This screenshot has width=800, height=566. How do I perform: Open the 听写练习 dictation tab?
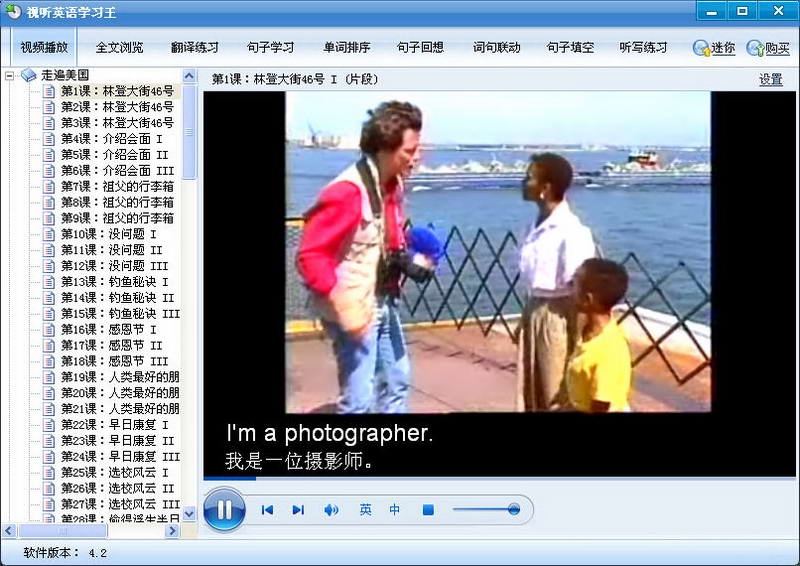tap(643, 47)
